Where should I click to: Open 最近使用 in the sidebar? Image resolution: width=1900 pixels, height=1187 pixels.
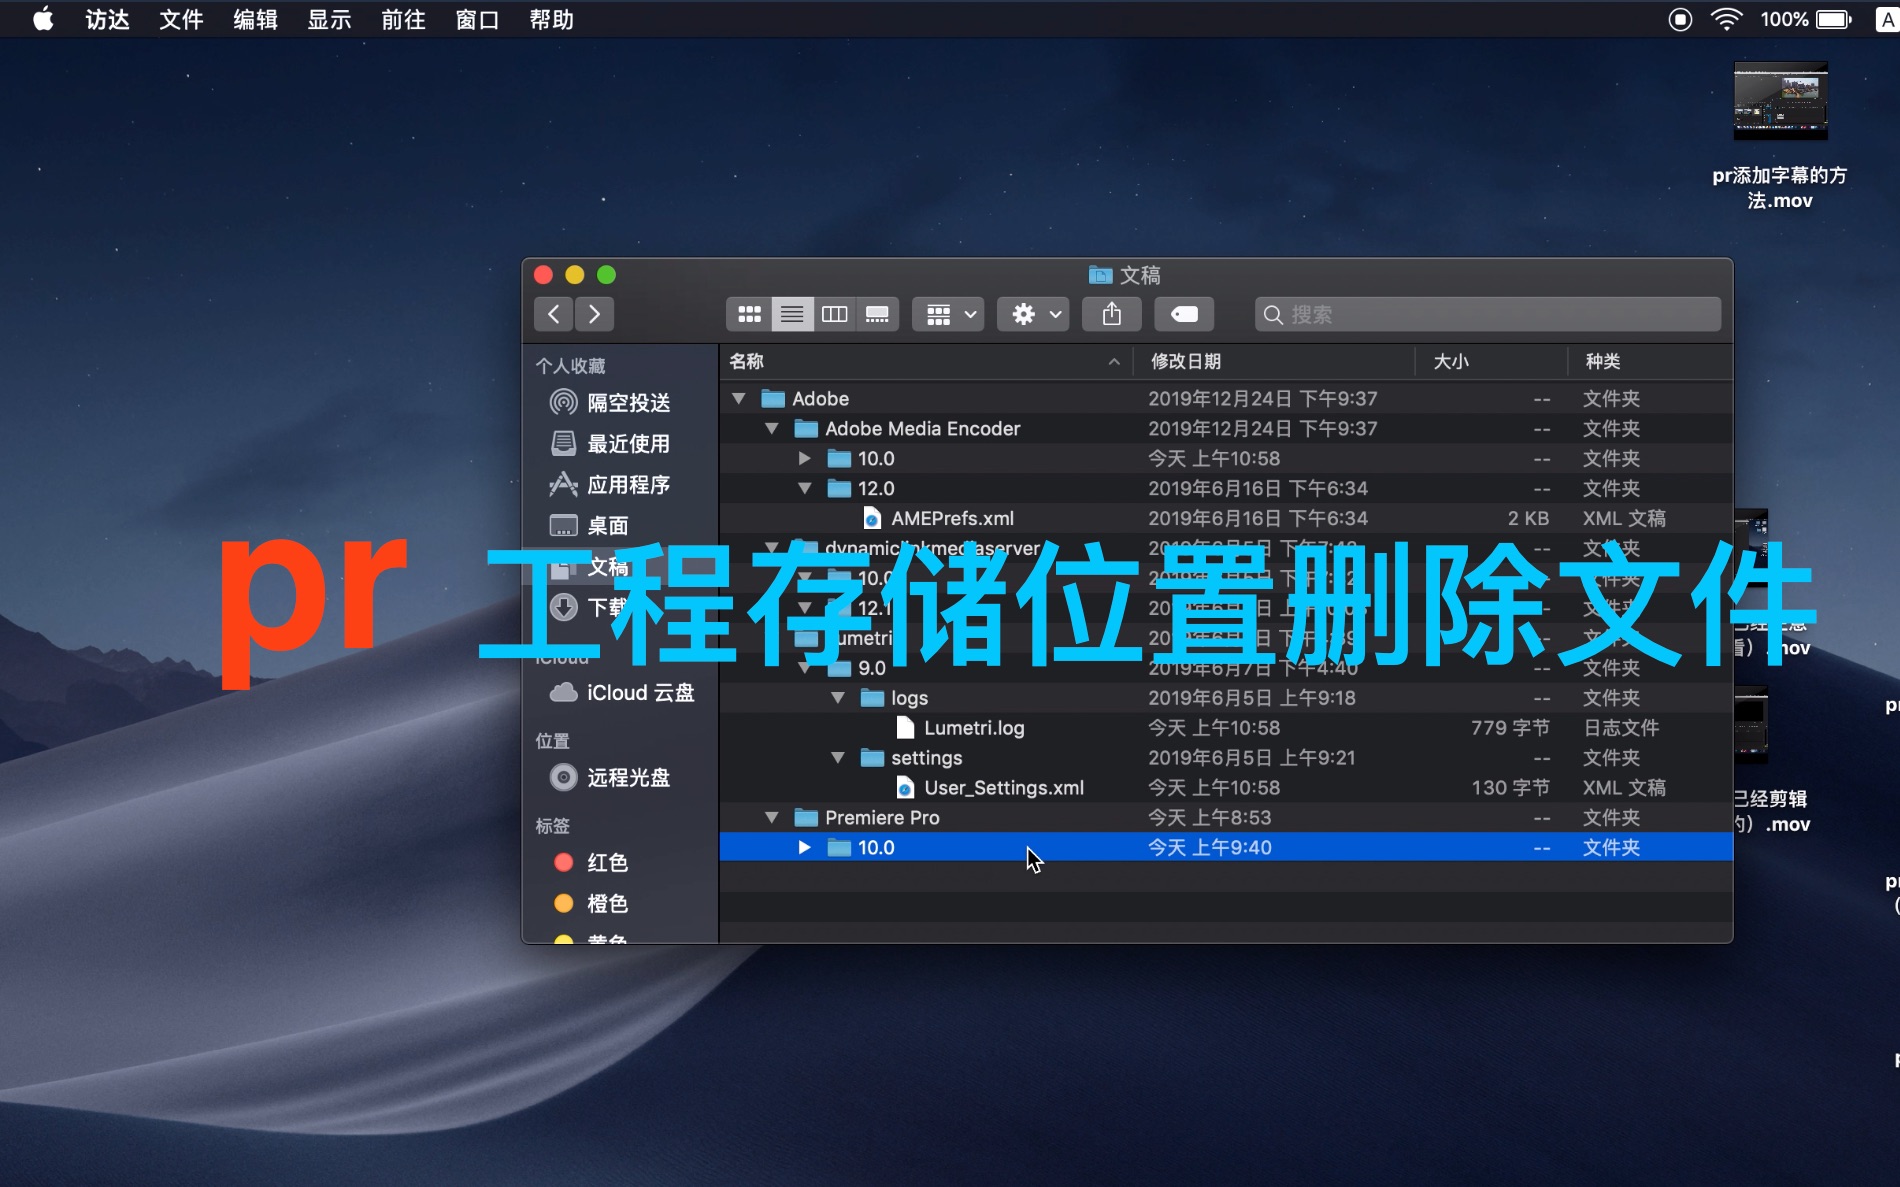click(610, 444)
